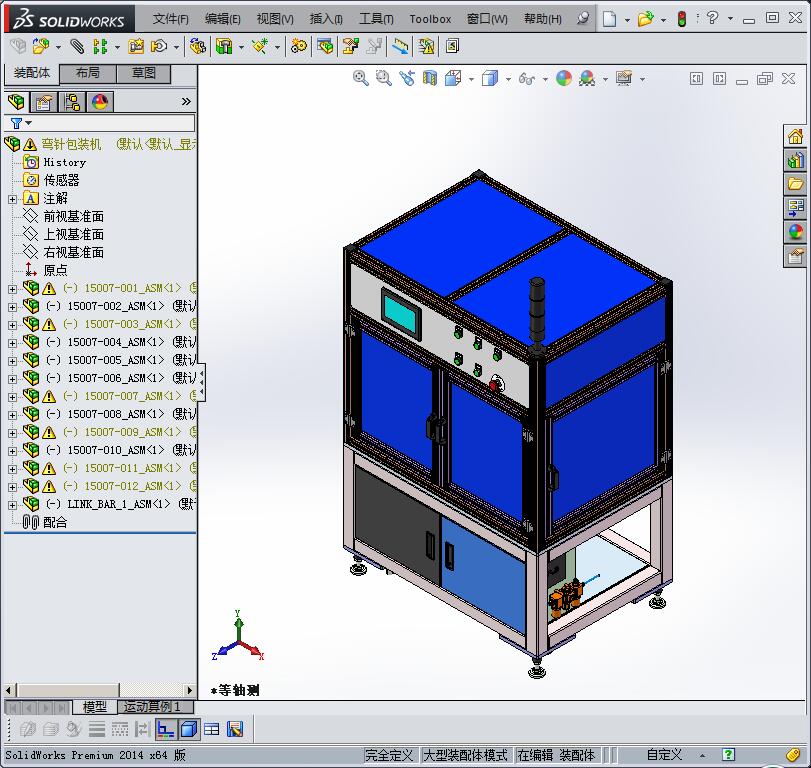Click the Linear Component Pattern icon
This screenshot has height=768, width=811.
click(100, 47)
